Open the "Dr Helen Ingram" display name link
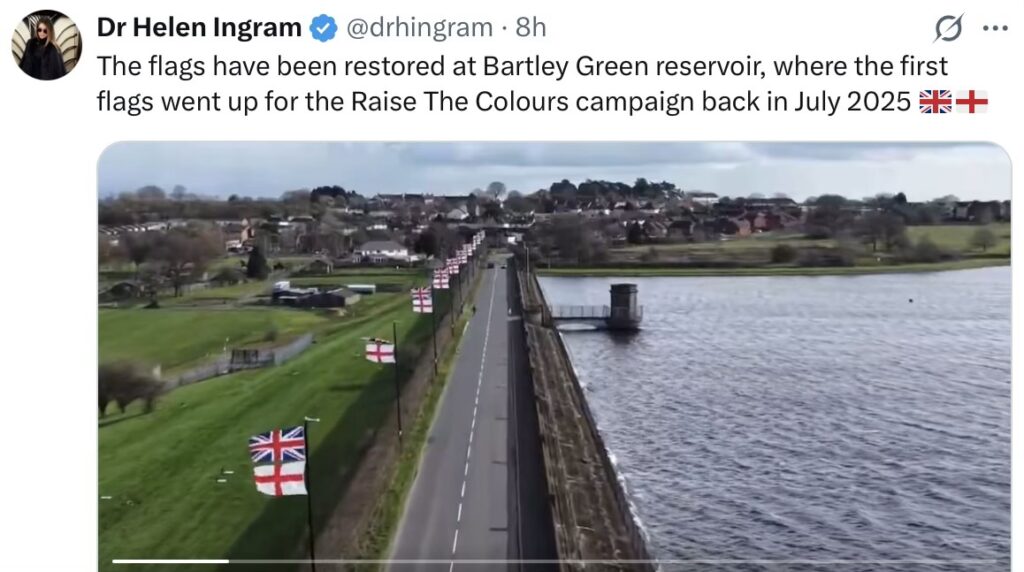The image size is (1024, 572). [x=199, y=27]
